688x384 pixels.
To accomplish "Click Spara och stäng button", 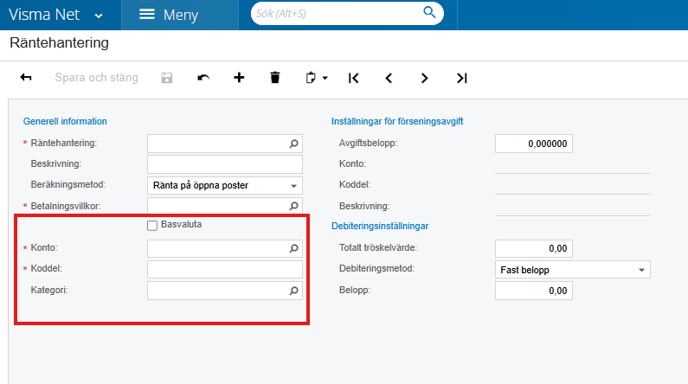I will 97,78.
